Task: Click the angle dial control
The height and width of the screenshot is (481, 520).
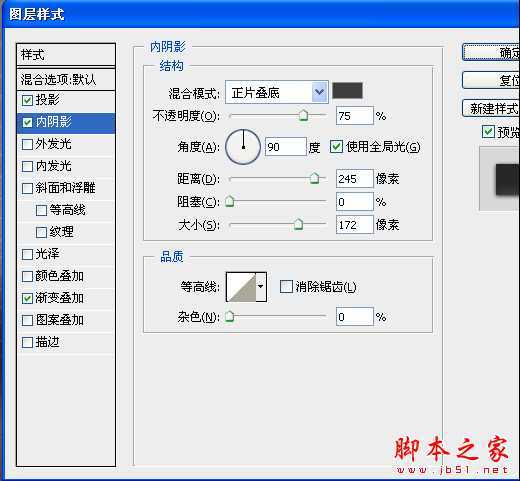Action: [x=243, y=147]
